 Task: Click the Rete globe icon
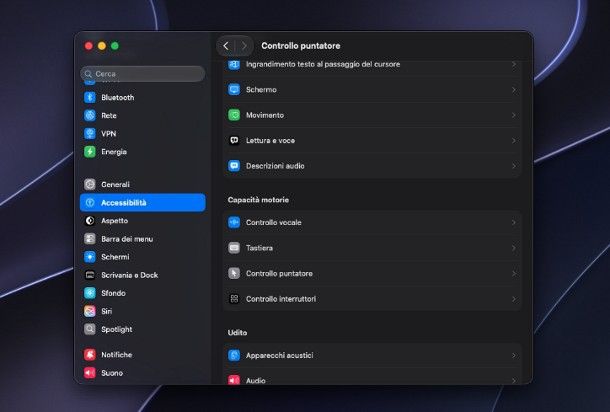(90, 116)
